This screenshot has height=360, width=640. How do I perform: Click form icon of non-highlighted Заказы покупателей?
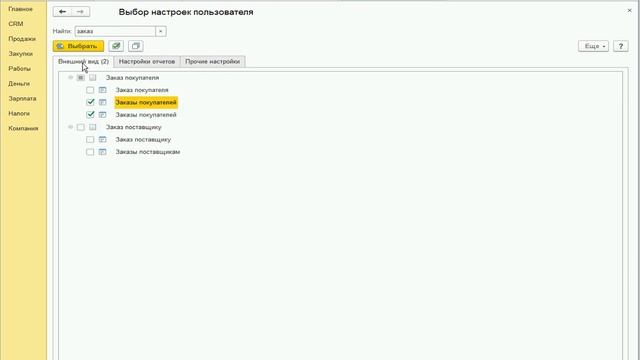[102, 115]
